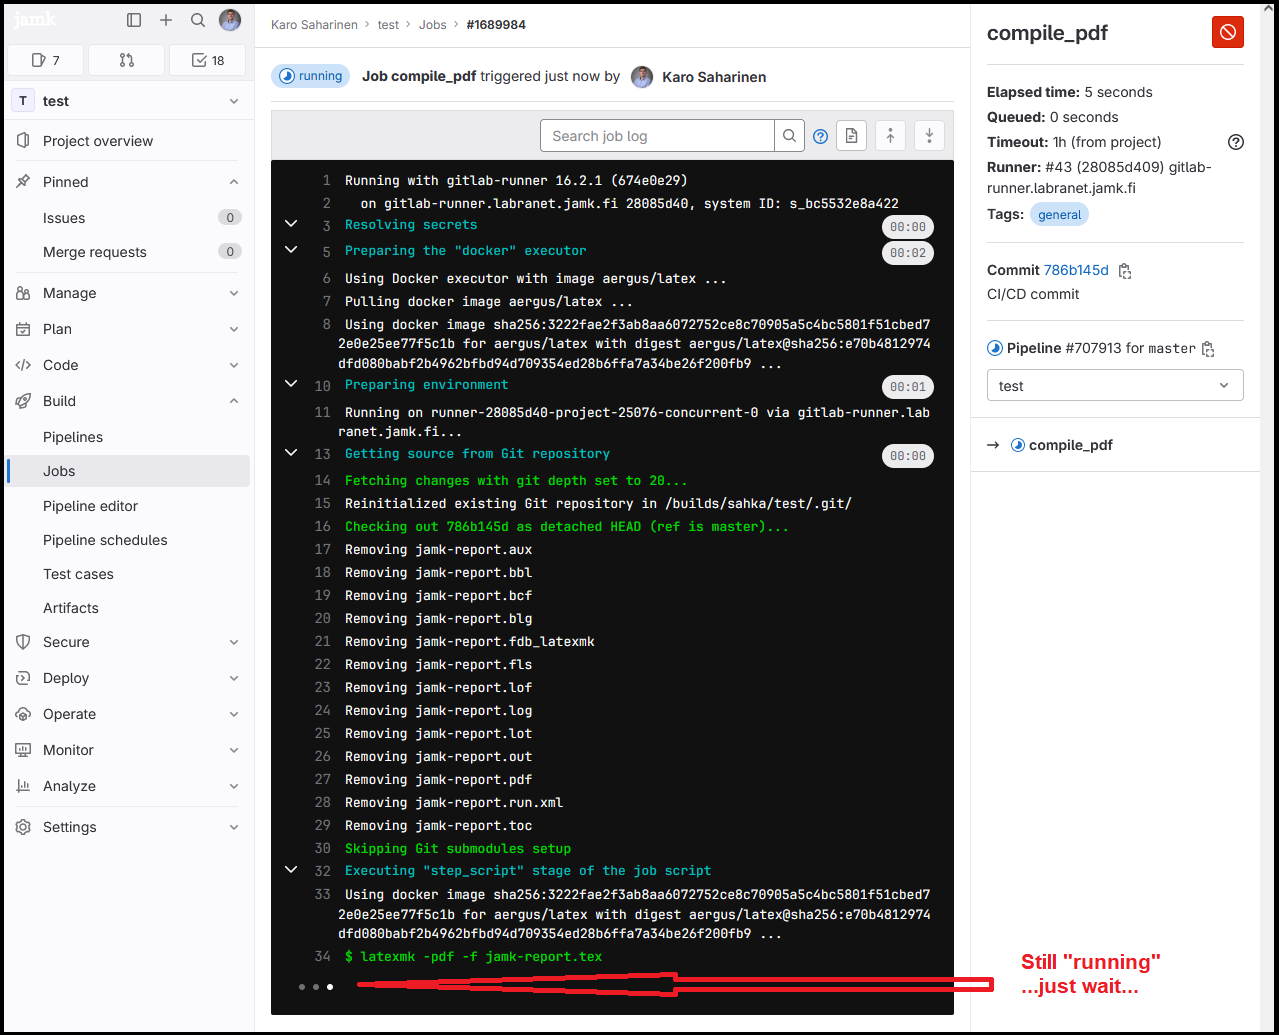Image resolution: width=1279 pixels, height=1035 pixels.
Task: Open timeout help question mark icon
Action: 1235,142
